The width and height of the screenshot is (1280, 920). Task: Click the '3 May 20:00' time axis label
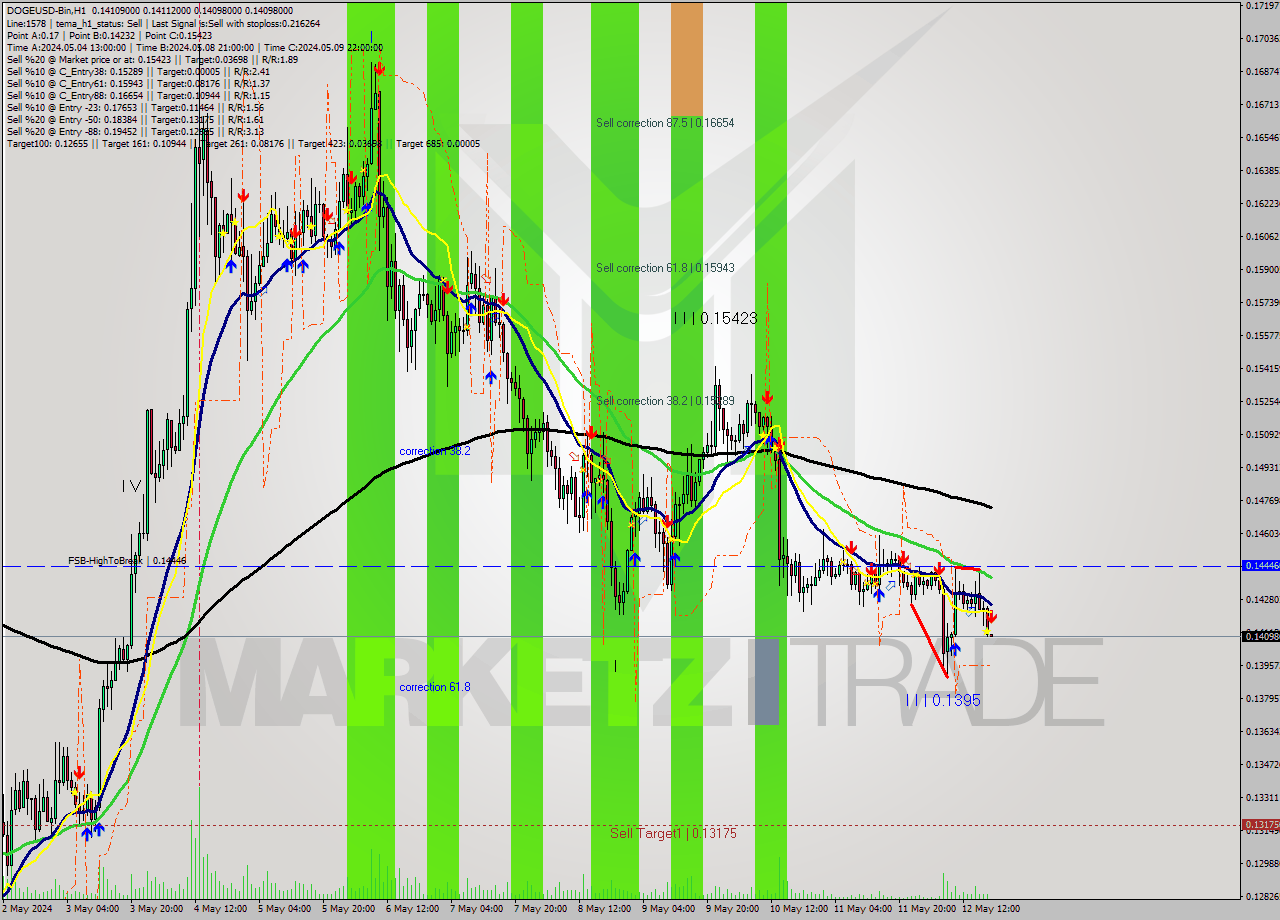(x=155, y=909)
